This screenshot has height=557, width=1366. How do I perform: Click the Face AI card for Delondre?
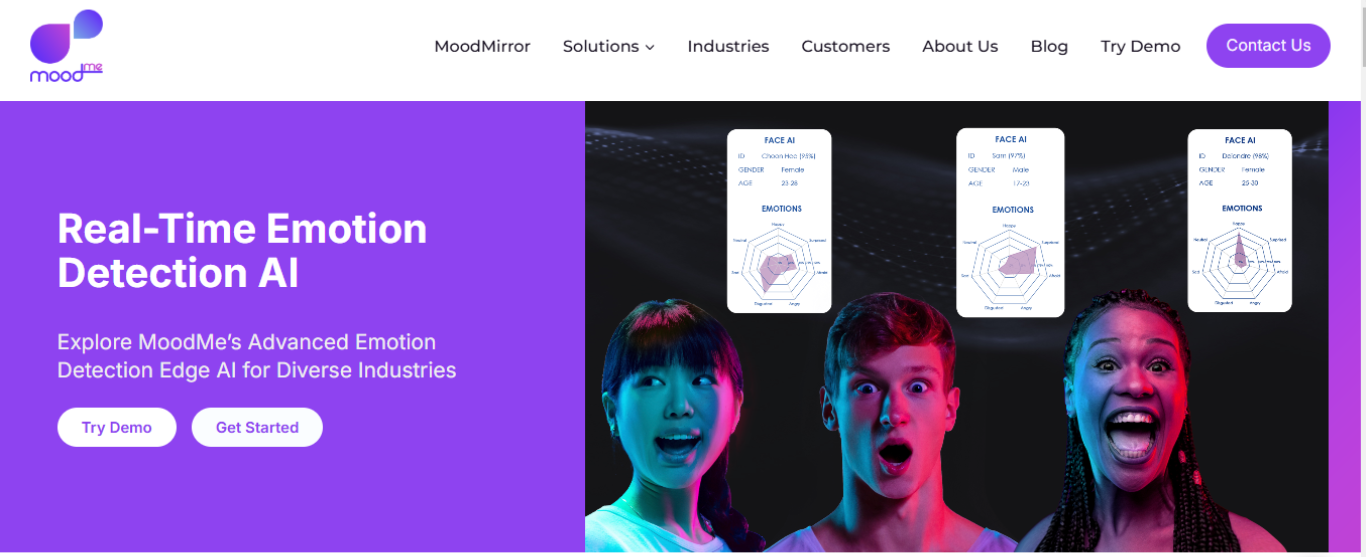1240,220
